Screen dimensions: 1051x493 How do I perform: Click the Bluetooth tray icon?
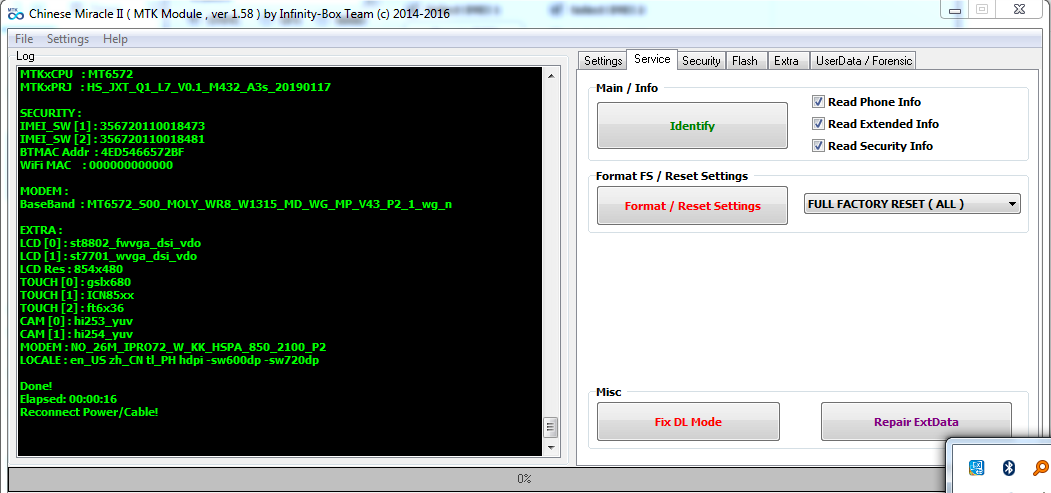click(x=1009, y=468)
